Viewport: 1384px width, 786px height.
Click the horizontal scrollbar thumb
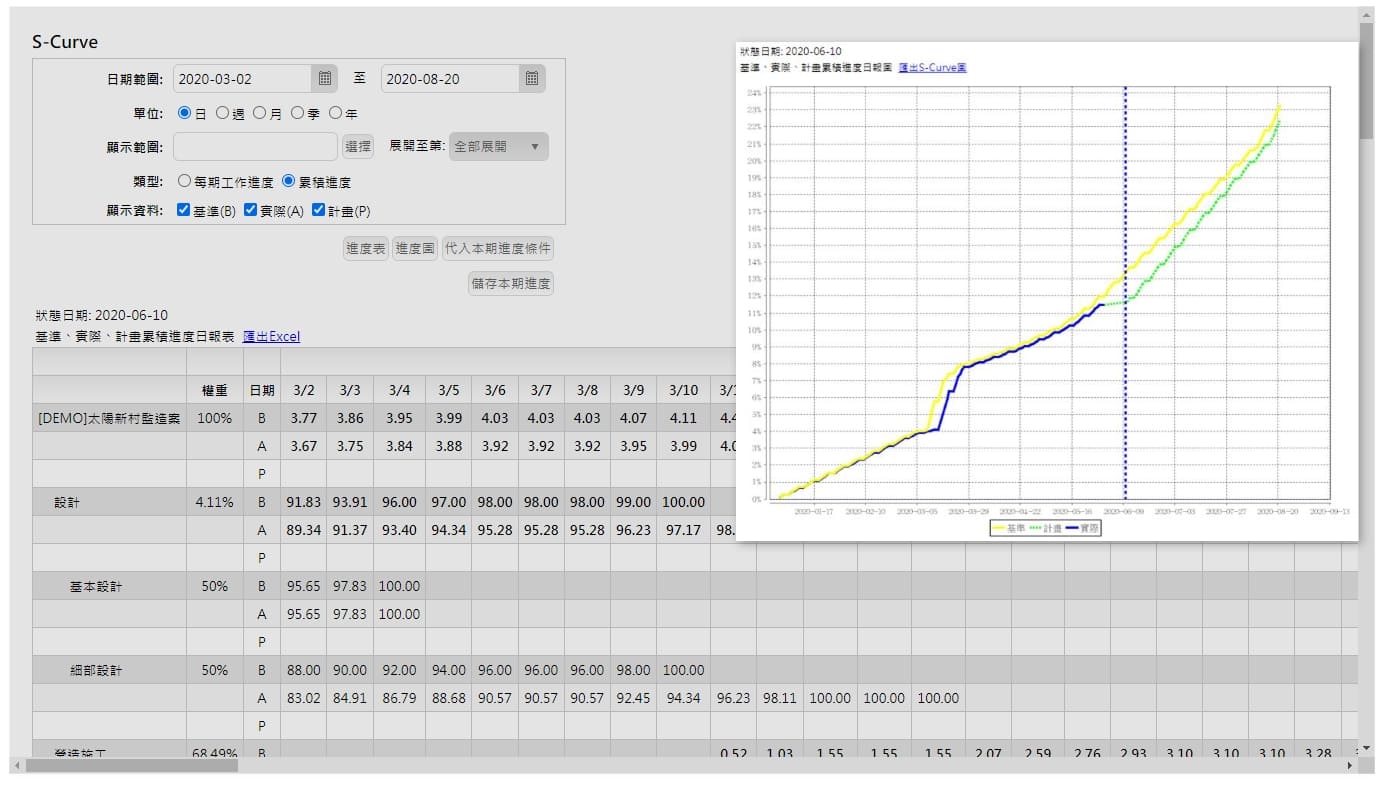pyautogui.click(x=132, y=765)
